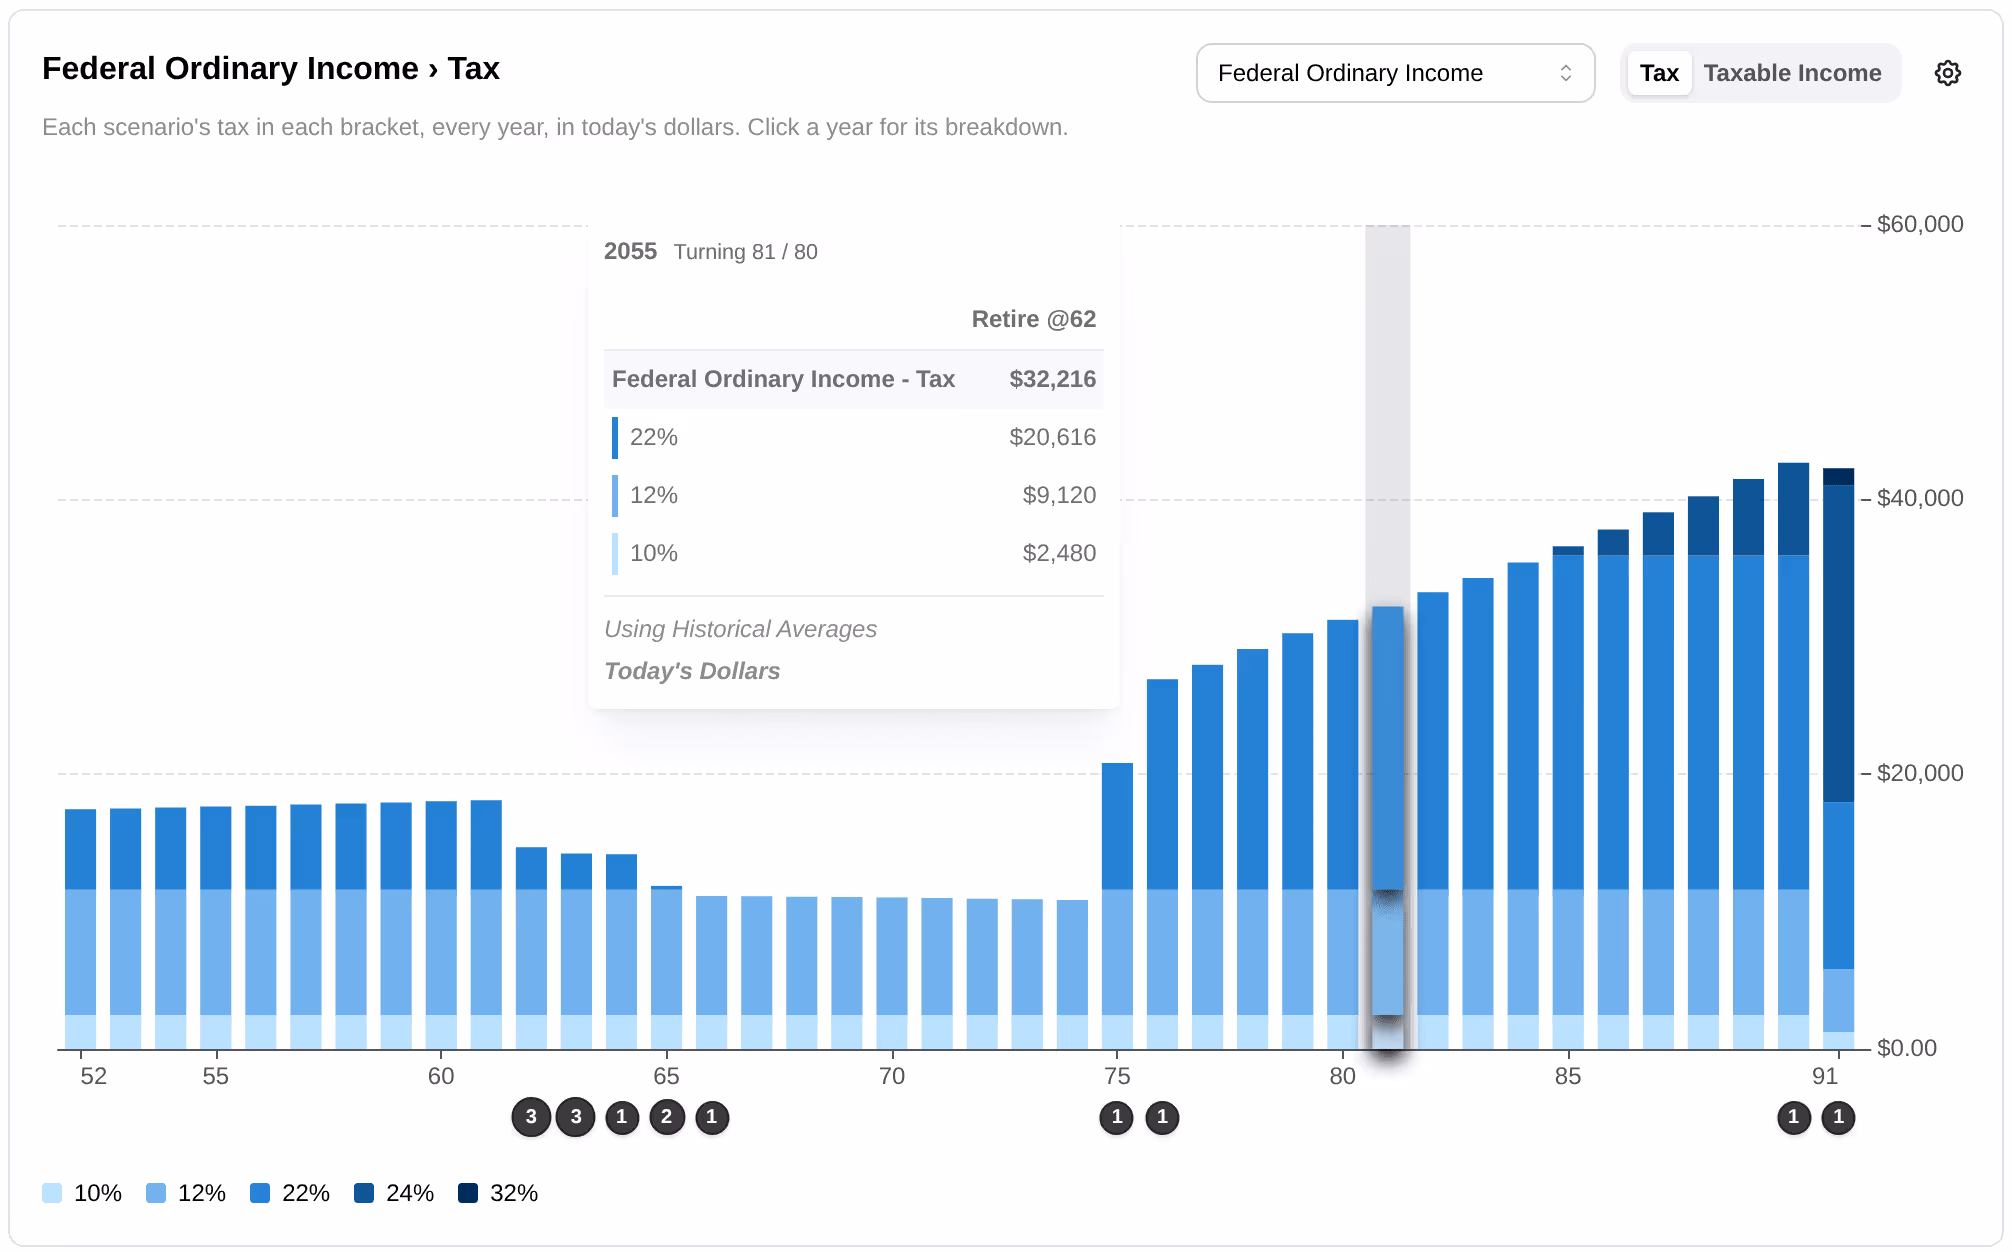Click the bar for age 75

1117,906
